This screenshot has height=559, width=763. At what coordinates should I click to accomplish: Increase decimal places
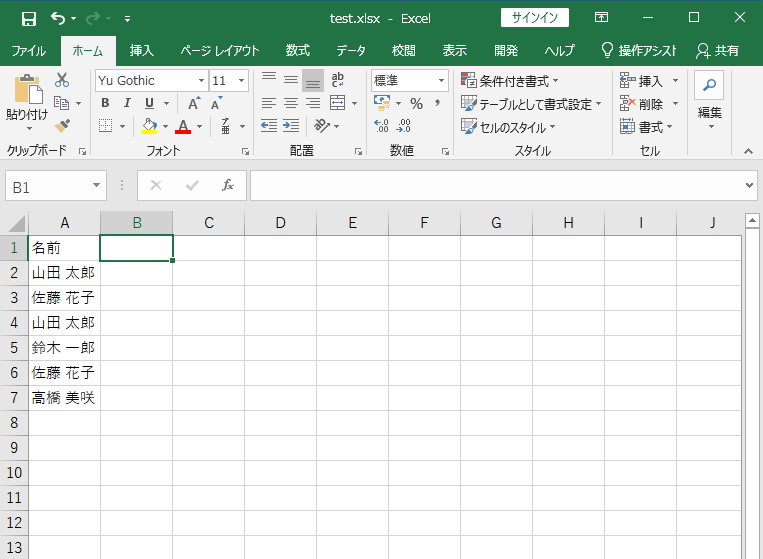(x=382, y=126)
